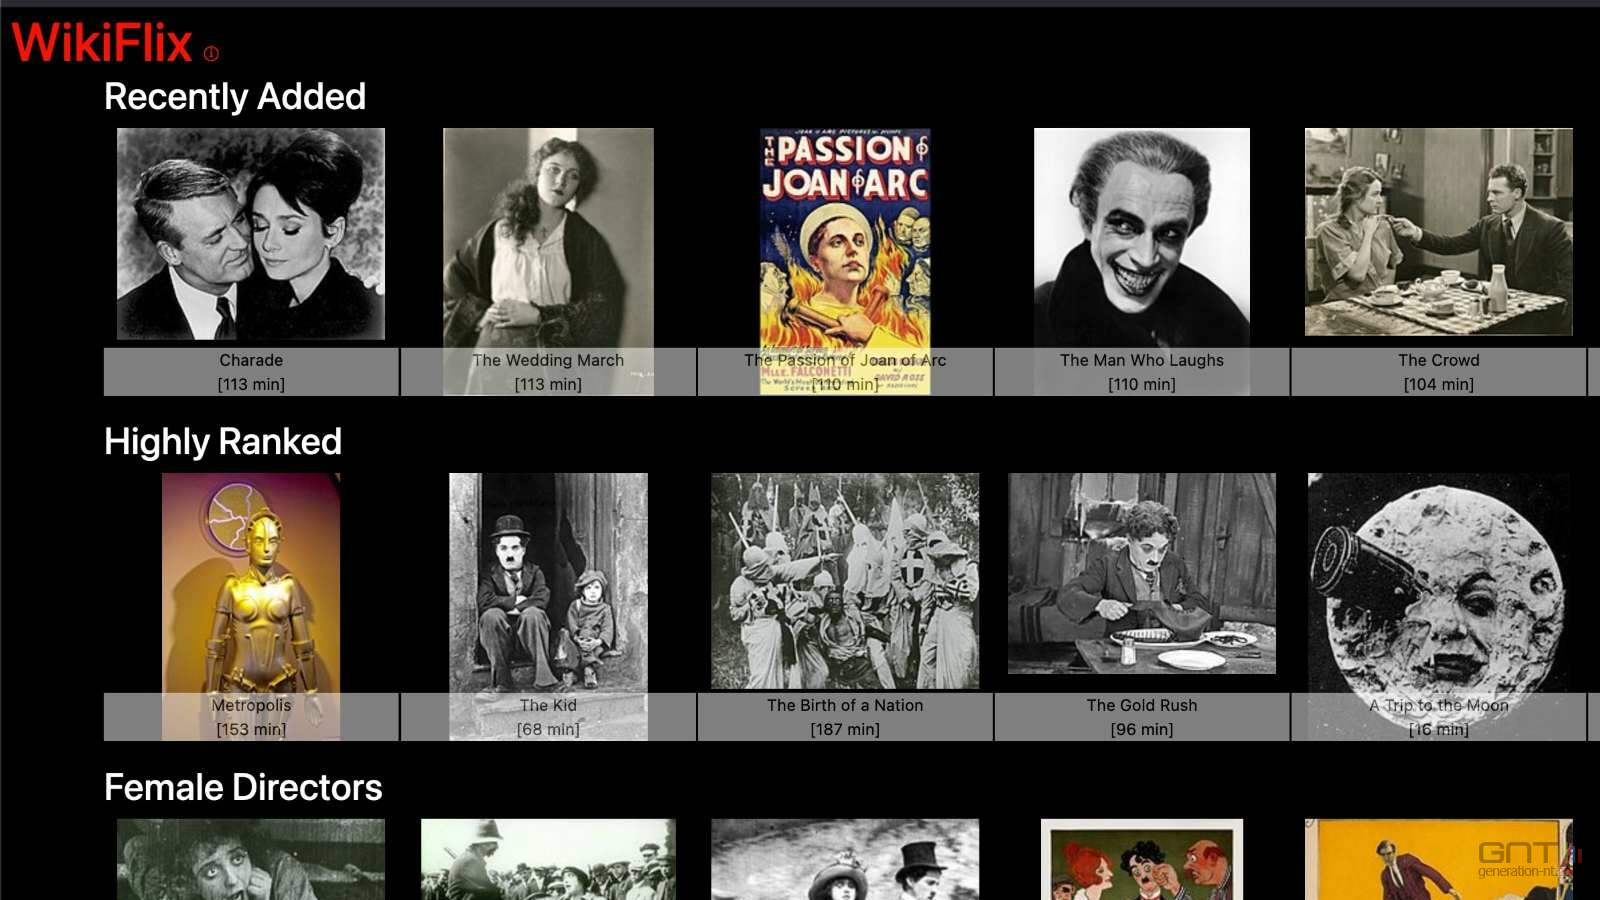
Task: Open fifth thumbnail in Female Directors row
Action: (x=1438, y=860)
